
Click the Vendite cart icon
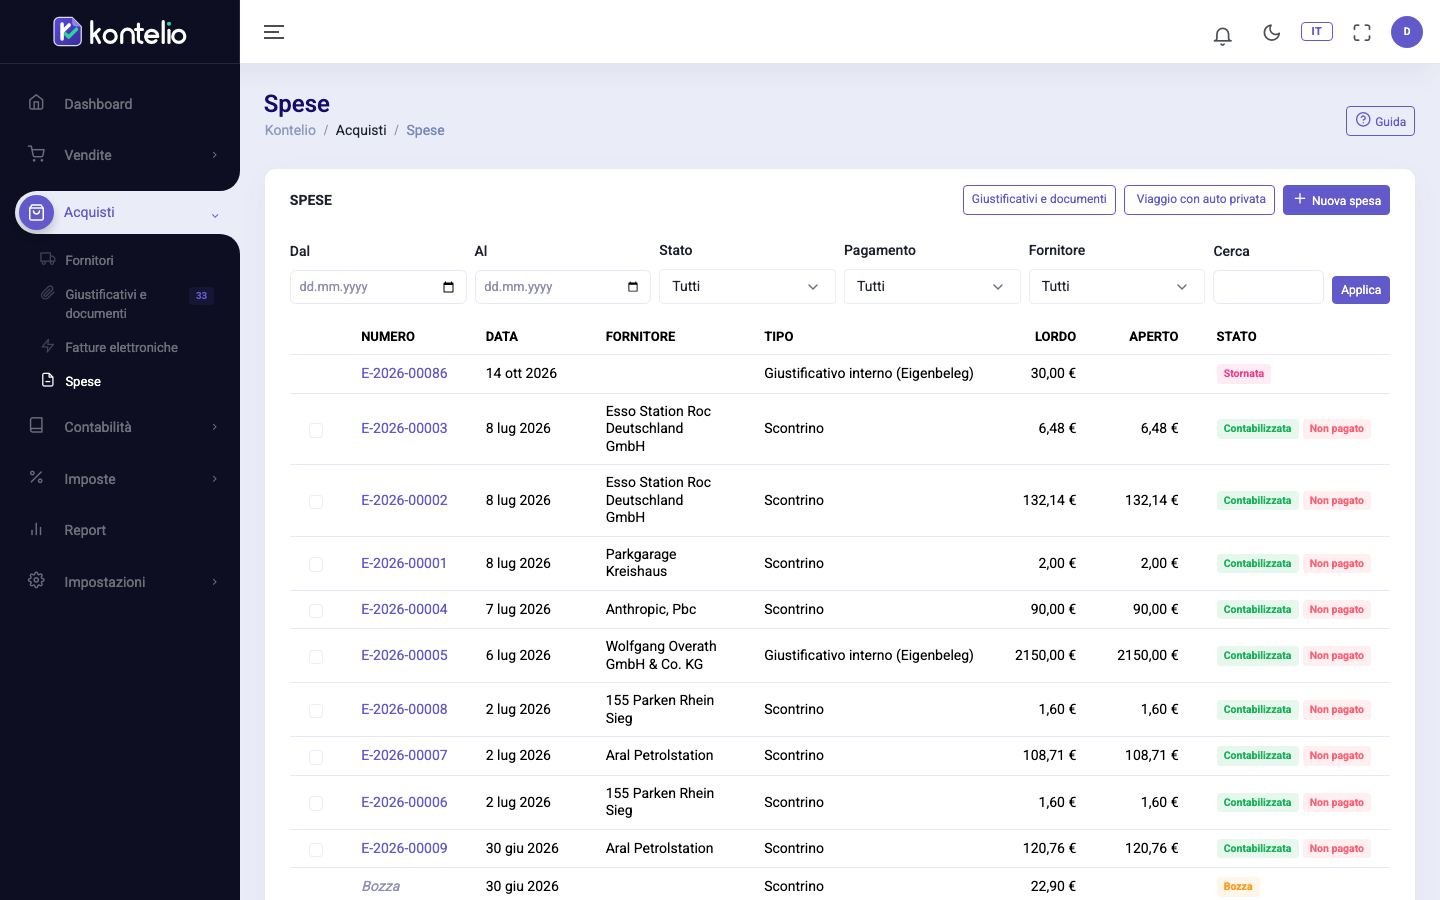(x=37, y=154)
